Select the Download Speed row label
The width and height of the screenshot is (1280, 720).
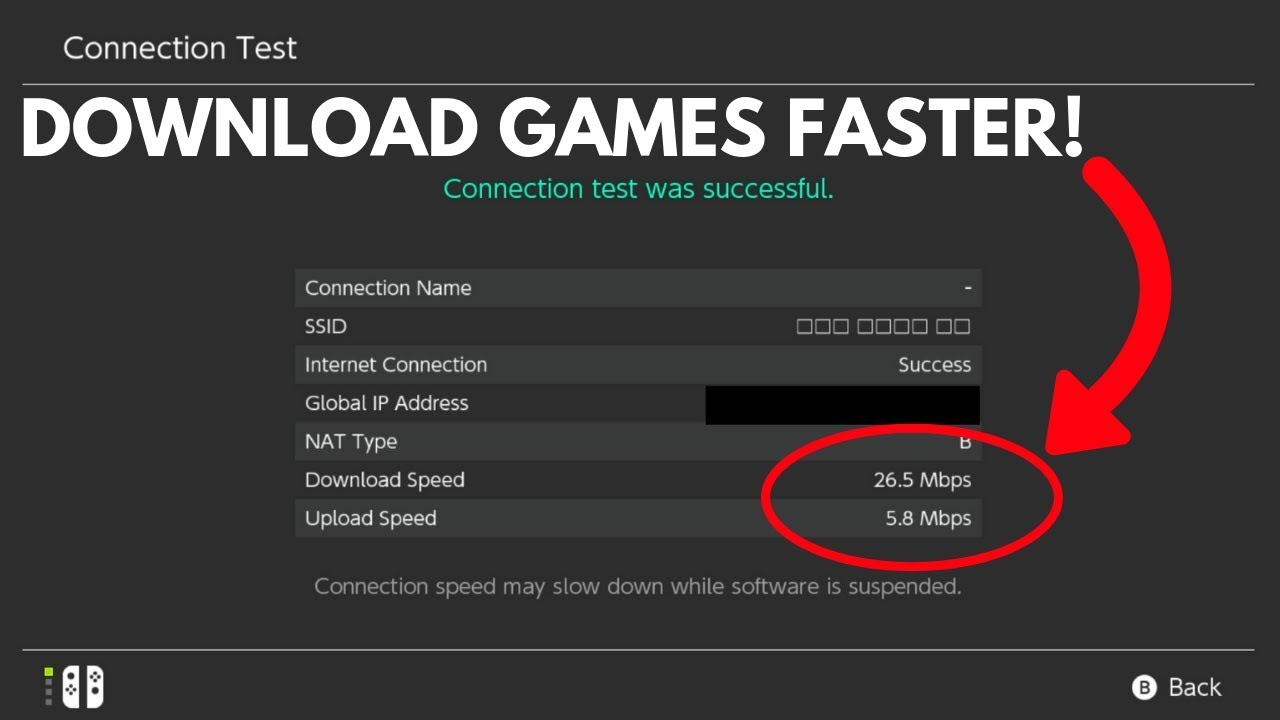[x=385, y=480]
